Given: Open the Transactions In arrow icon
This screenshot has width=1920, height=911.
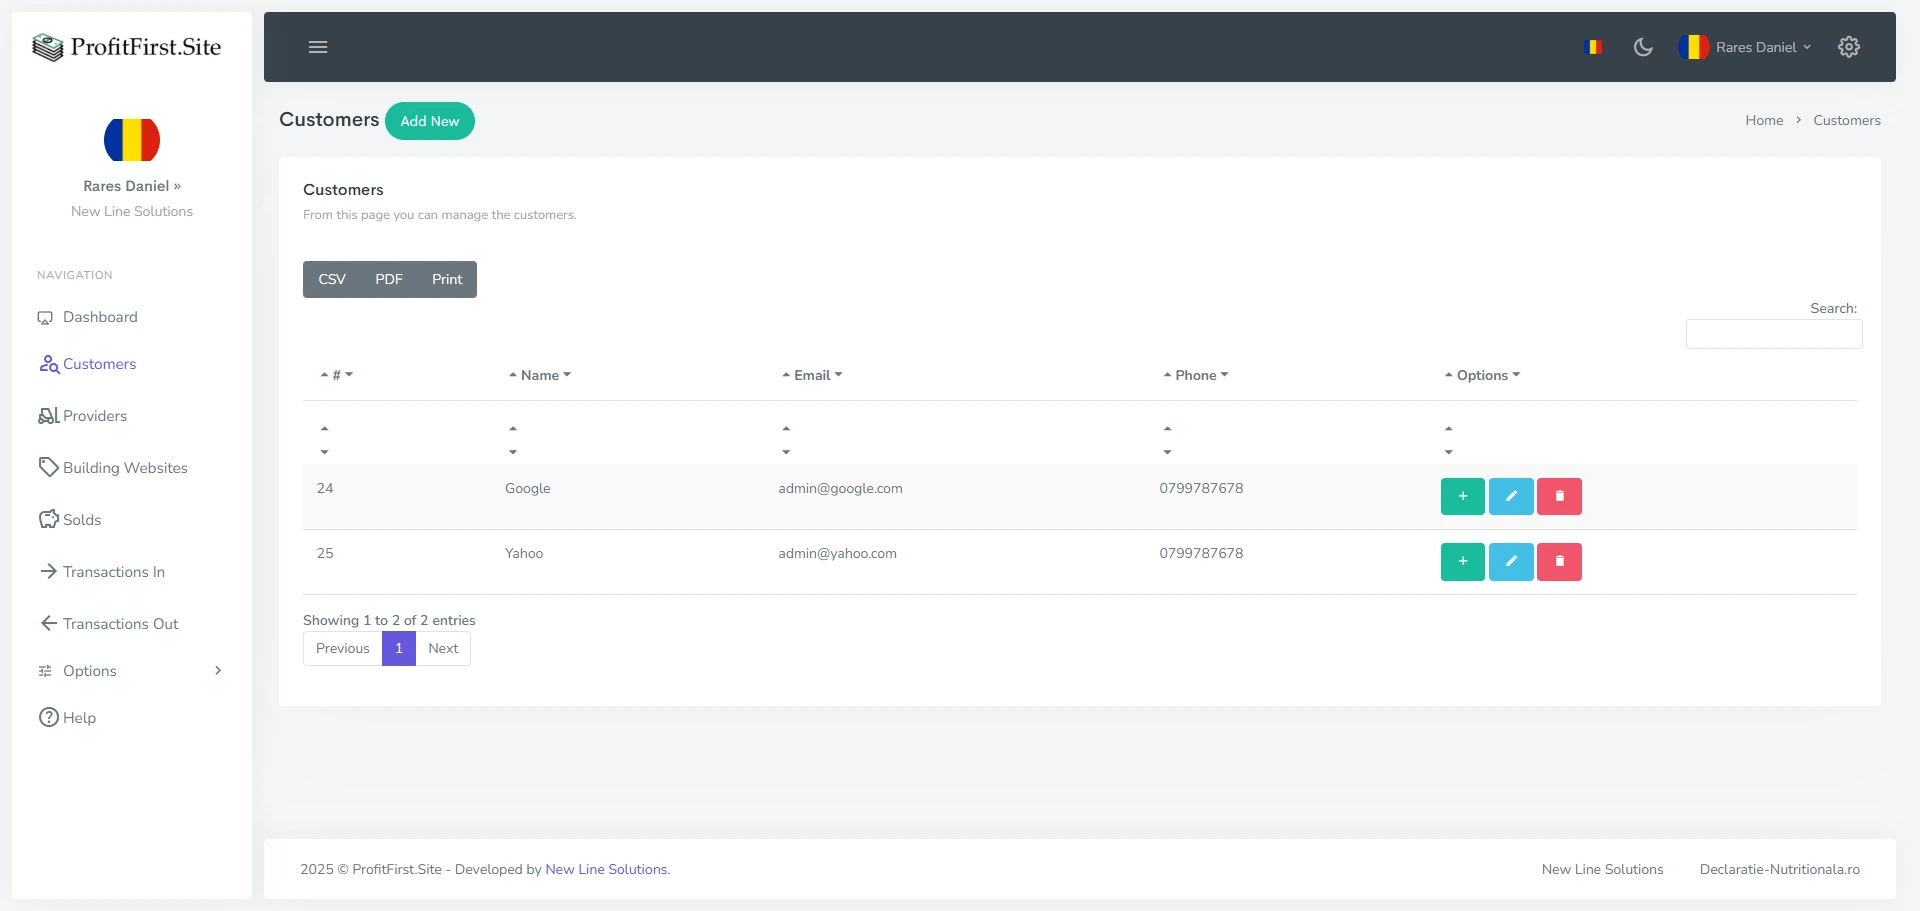Looking at the screenshot, I should [x=46, y=571].
